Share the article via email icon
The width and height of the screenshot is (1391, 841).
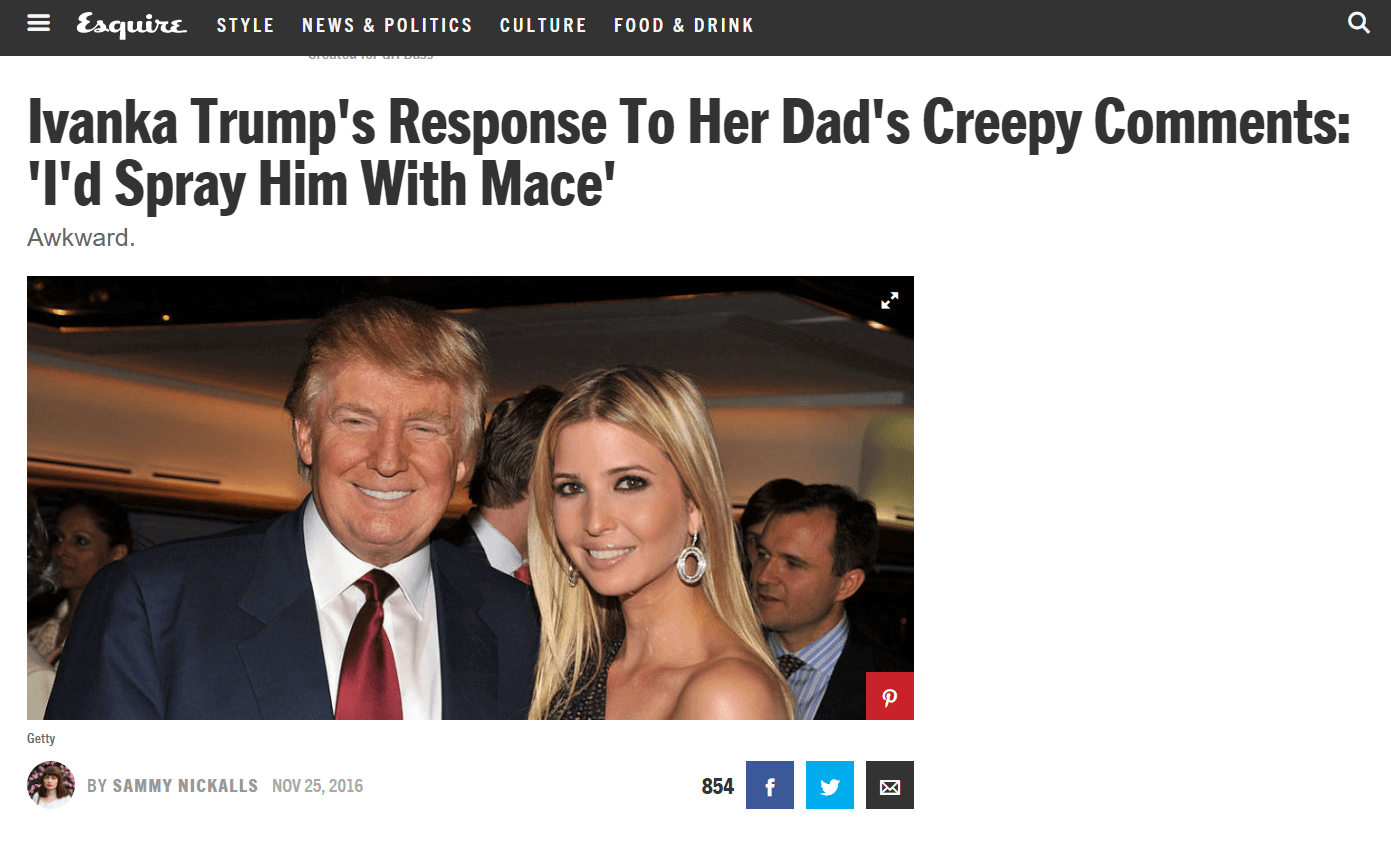[x=890, y=785]
